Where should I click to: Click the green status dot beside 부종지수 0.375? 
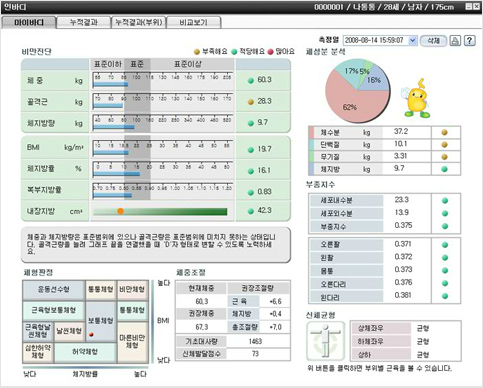coord(445,226)
